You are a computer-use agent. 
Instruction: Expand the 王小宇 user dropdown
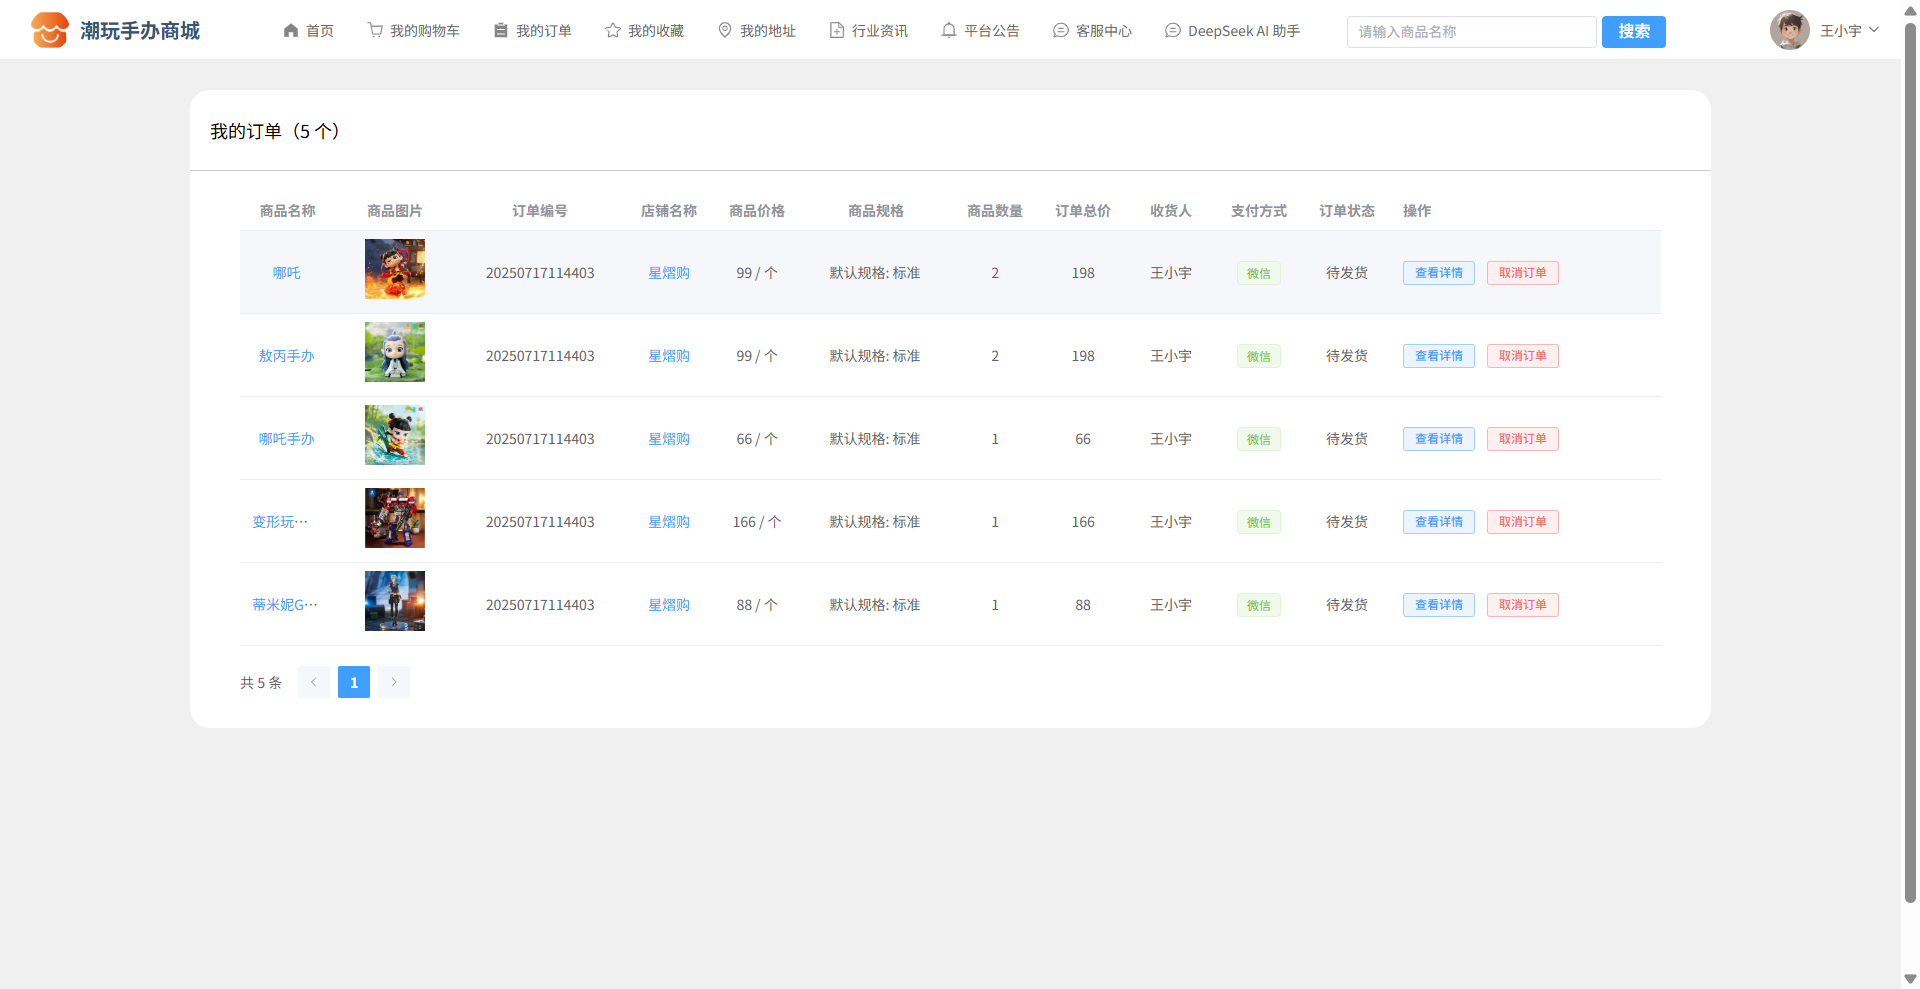coord(1873,30)
